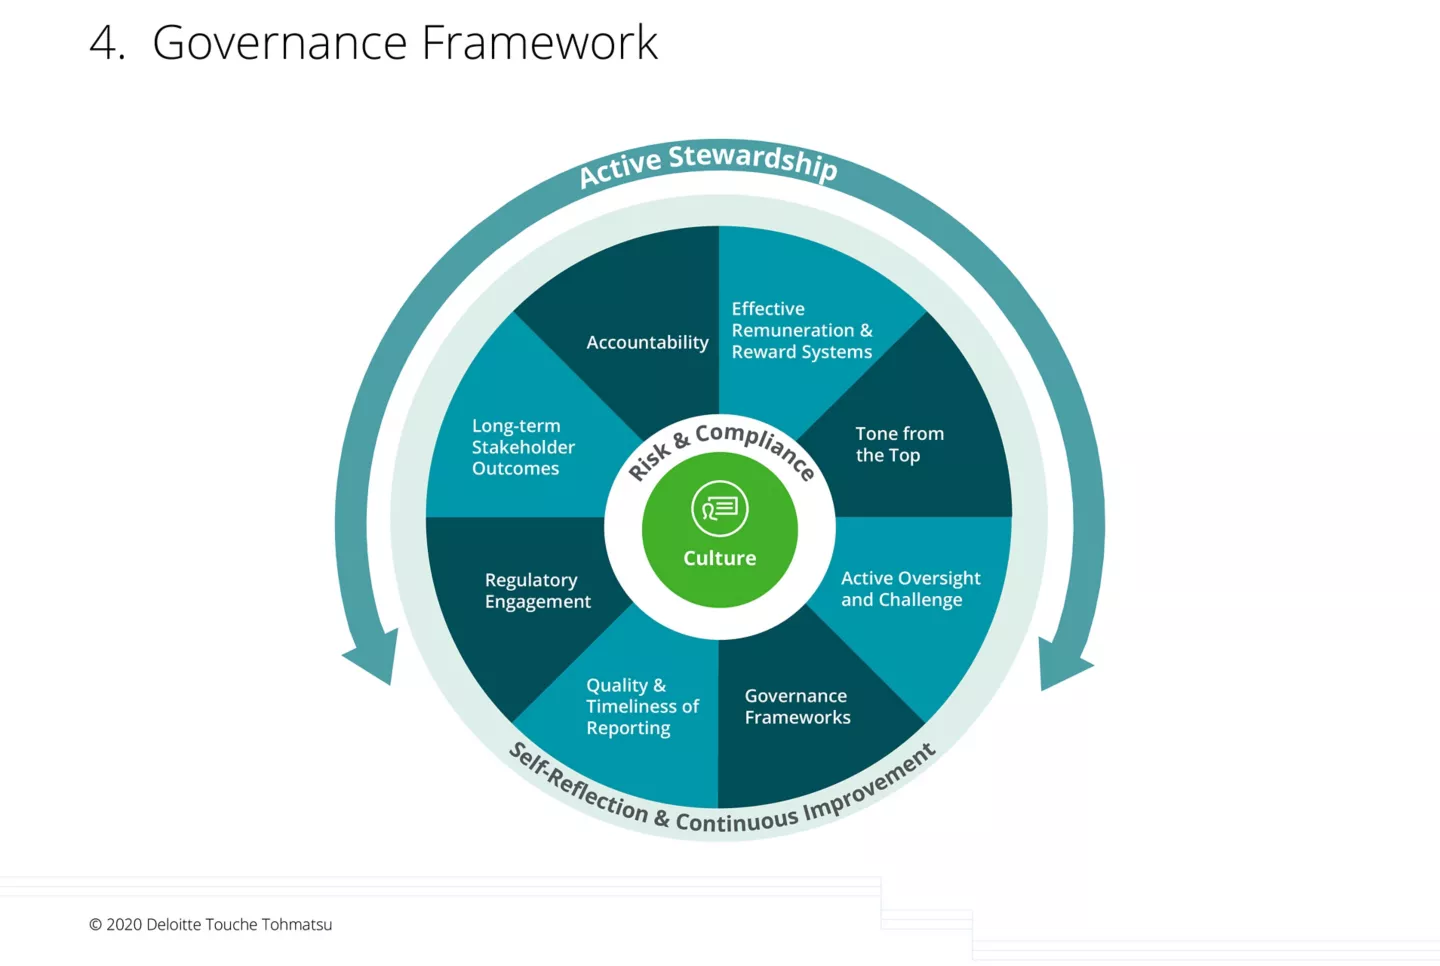Click the green Culture speech bubble icon
The height and width of the screenshot is (966, 1440).
point(719,508)
